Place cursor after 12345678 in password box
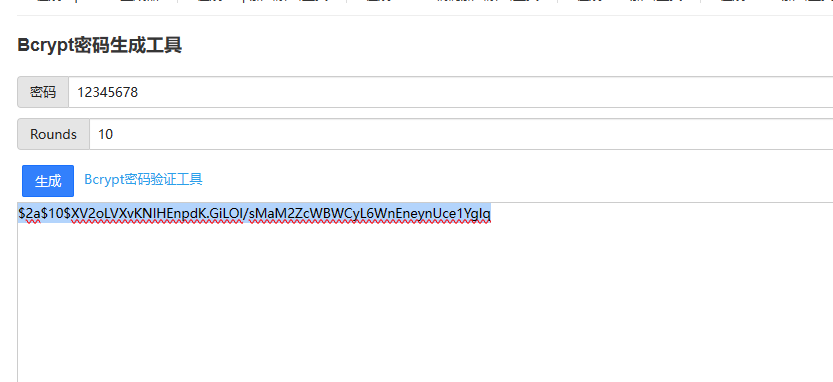833x382 pixels. [x=139, y=92]
